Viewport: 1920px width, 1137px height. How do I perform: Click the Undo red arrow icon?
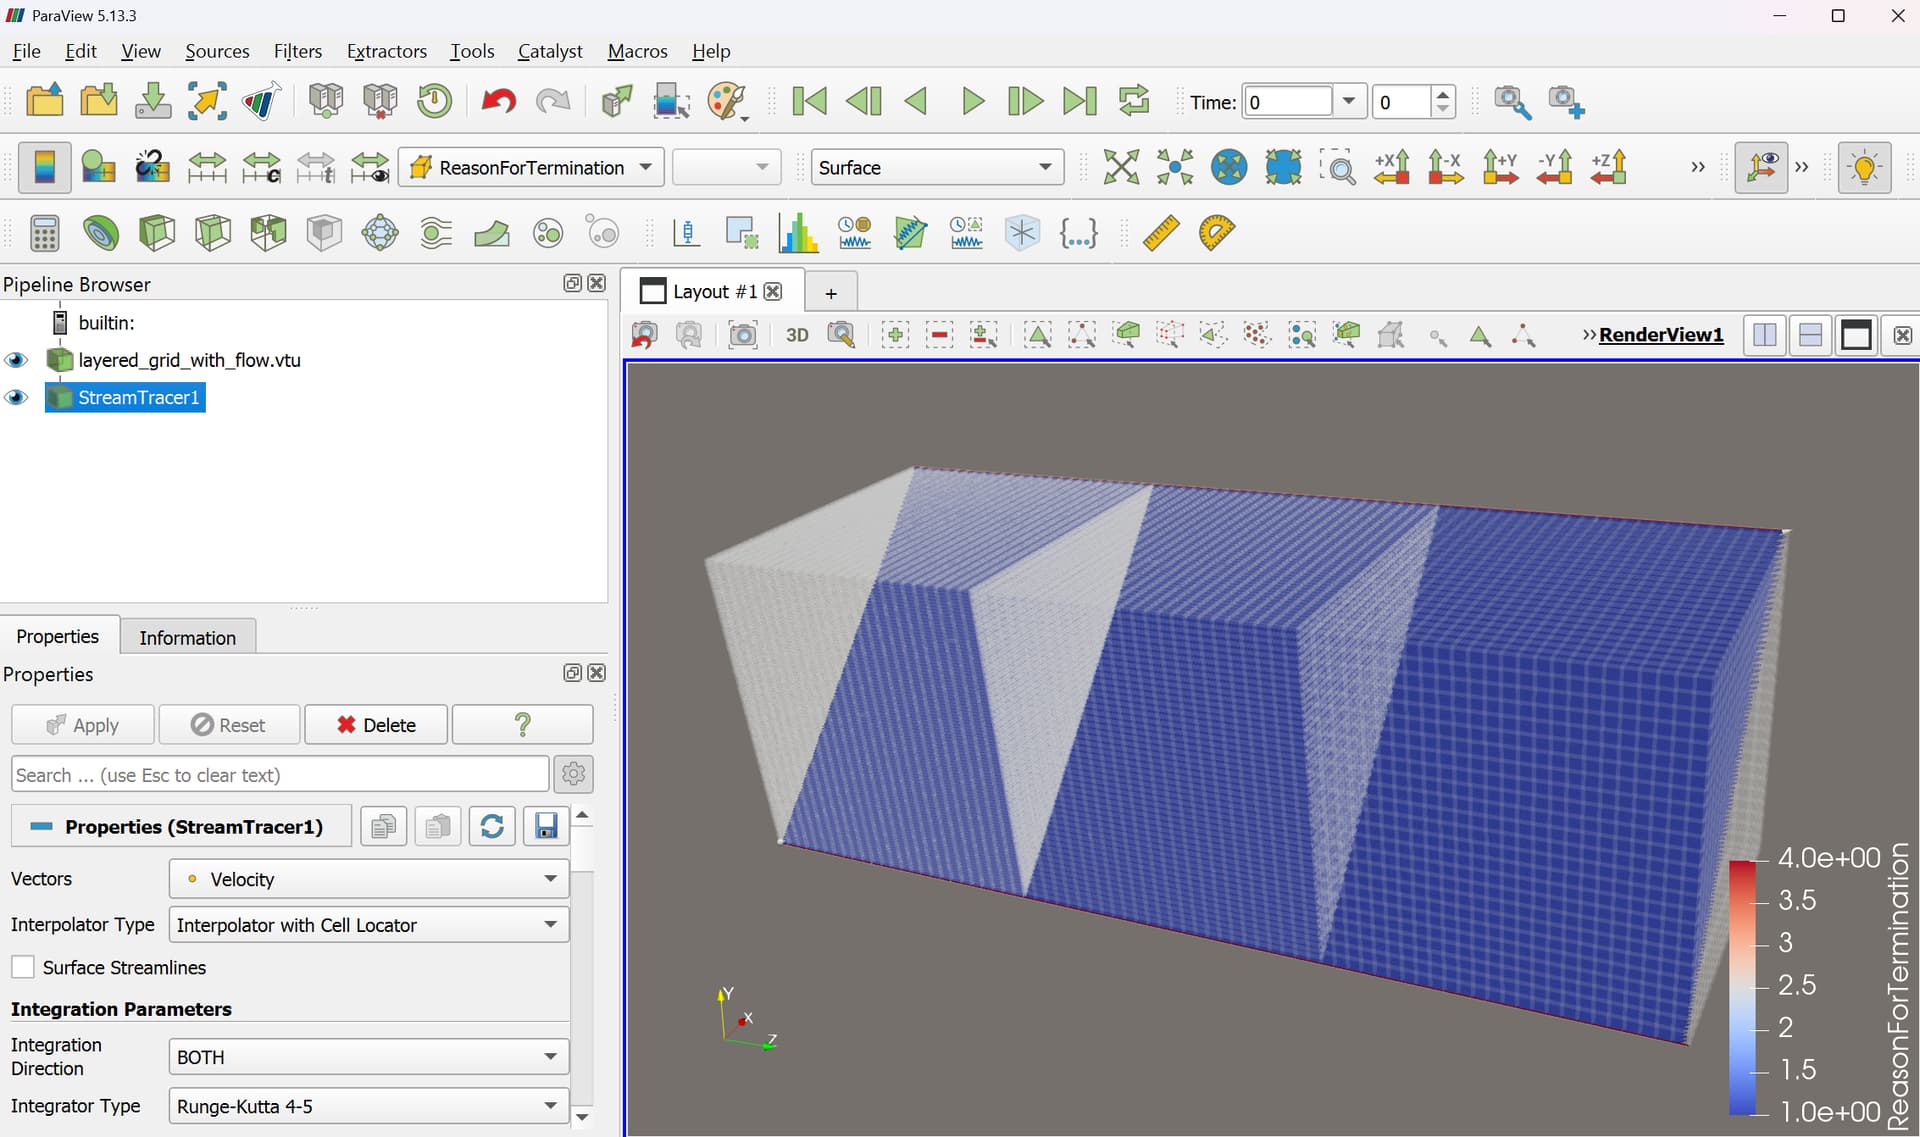(498, 101)
